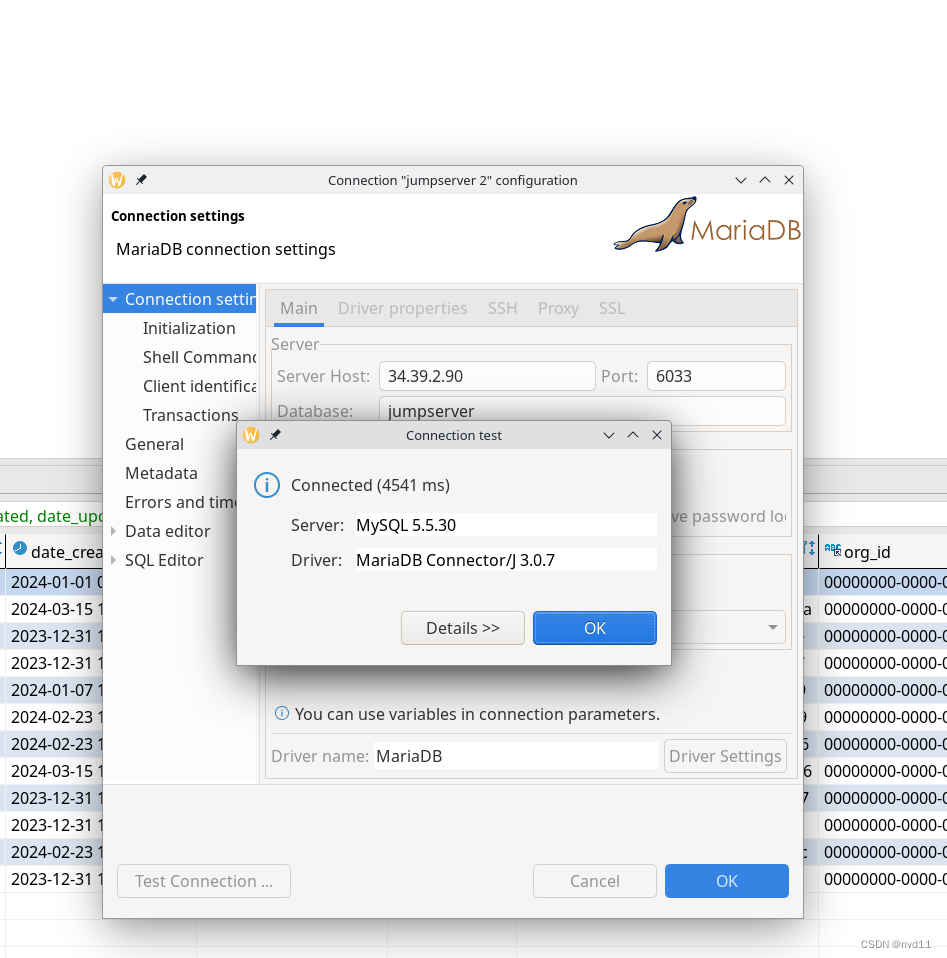Select Metadata in the settings tree
The height and width of the screenshot is (958, 947).
pos(161,473)
